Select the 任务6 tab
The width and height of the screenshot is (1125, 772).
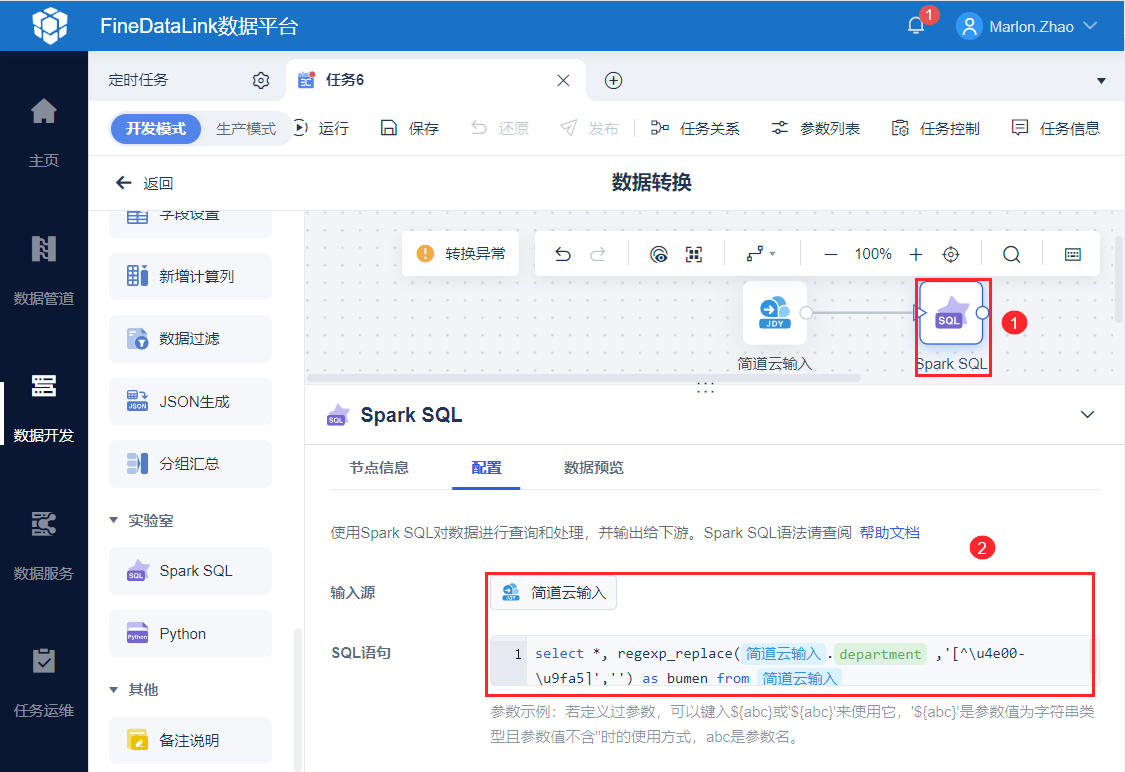point(435,80)
